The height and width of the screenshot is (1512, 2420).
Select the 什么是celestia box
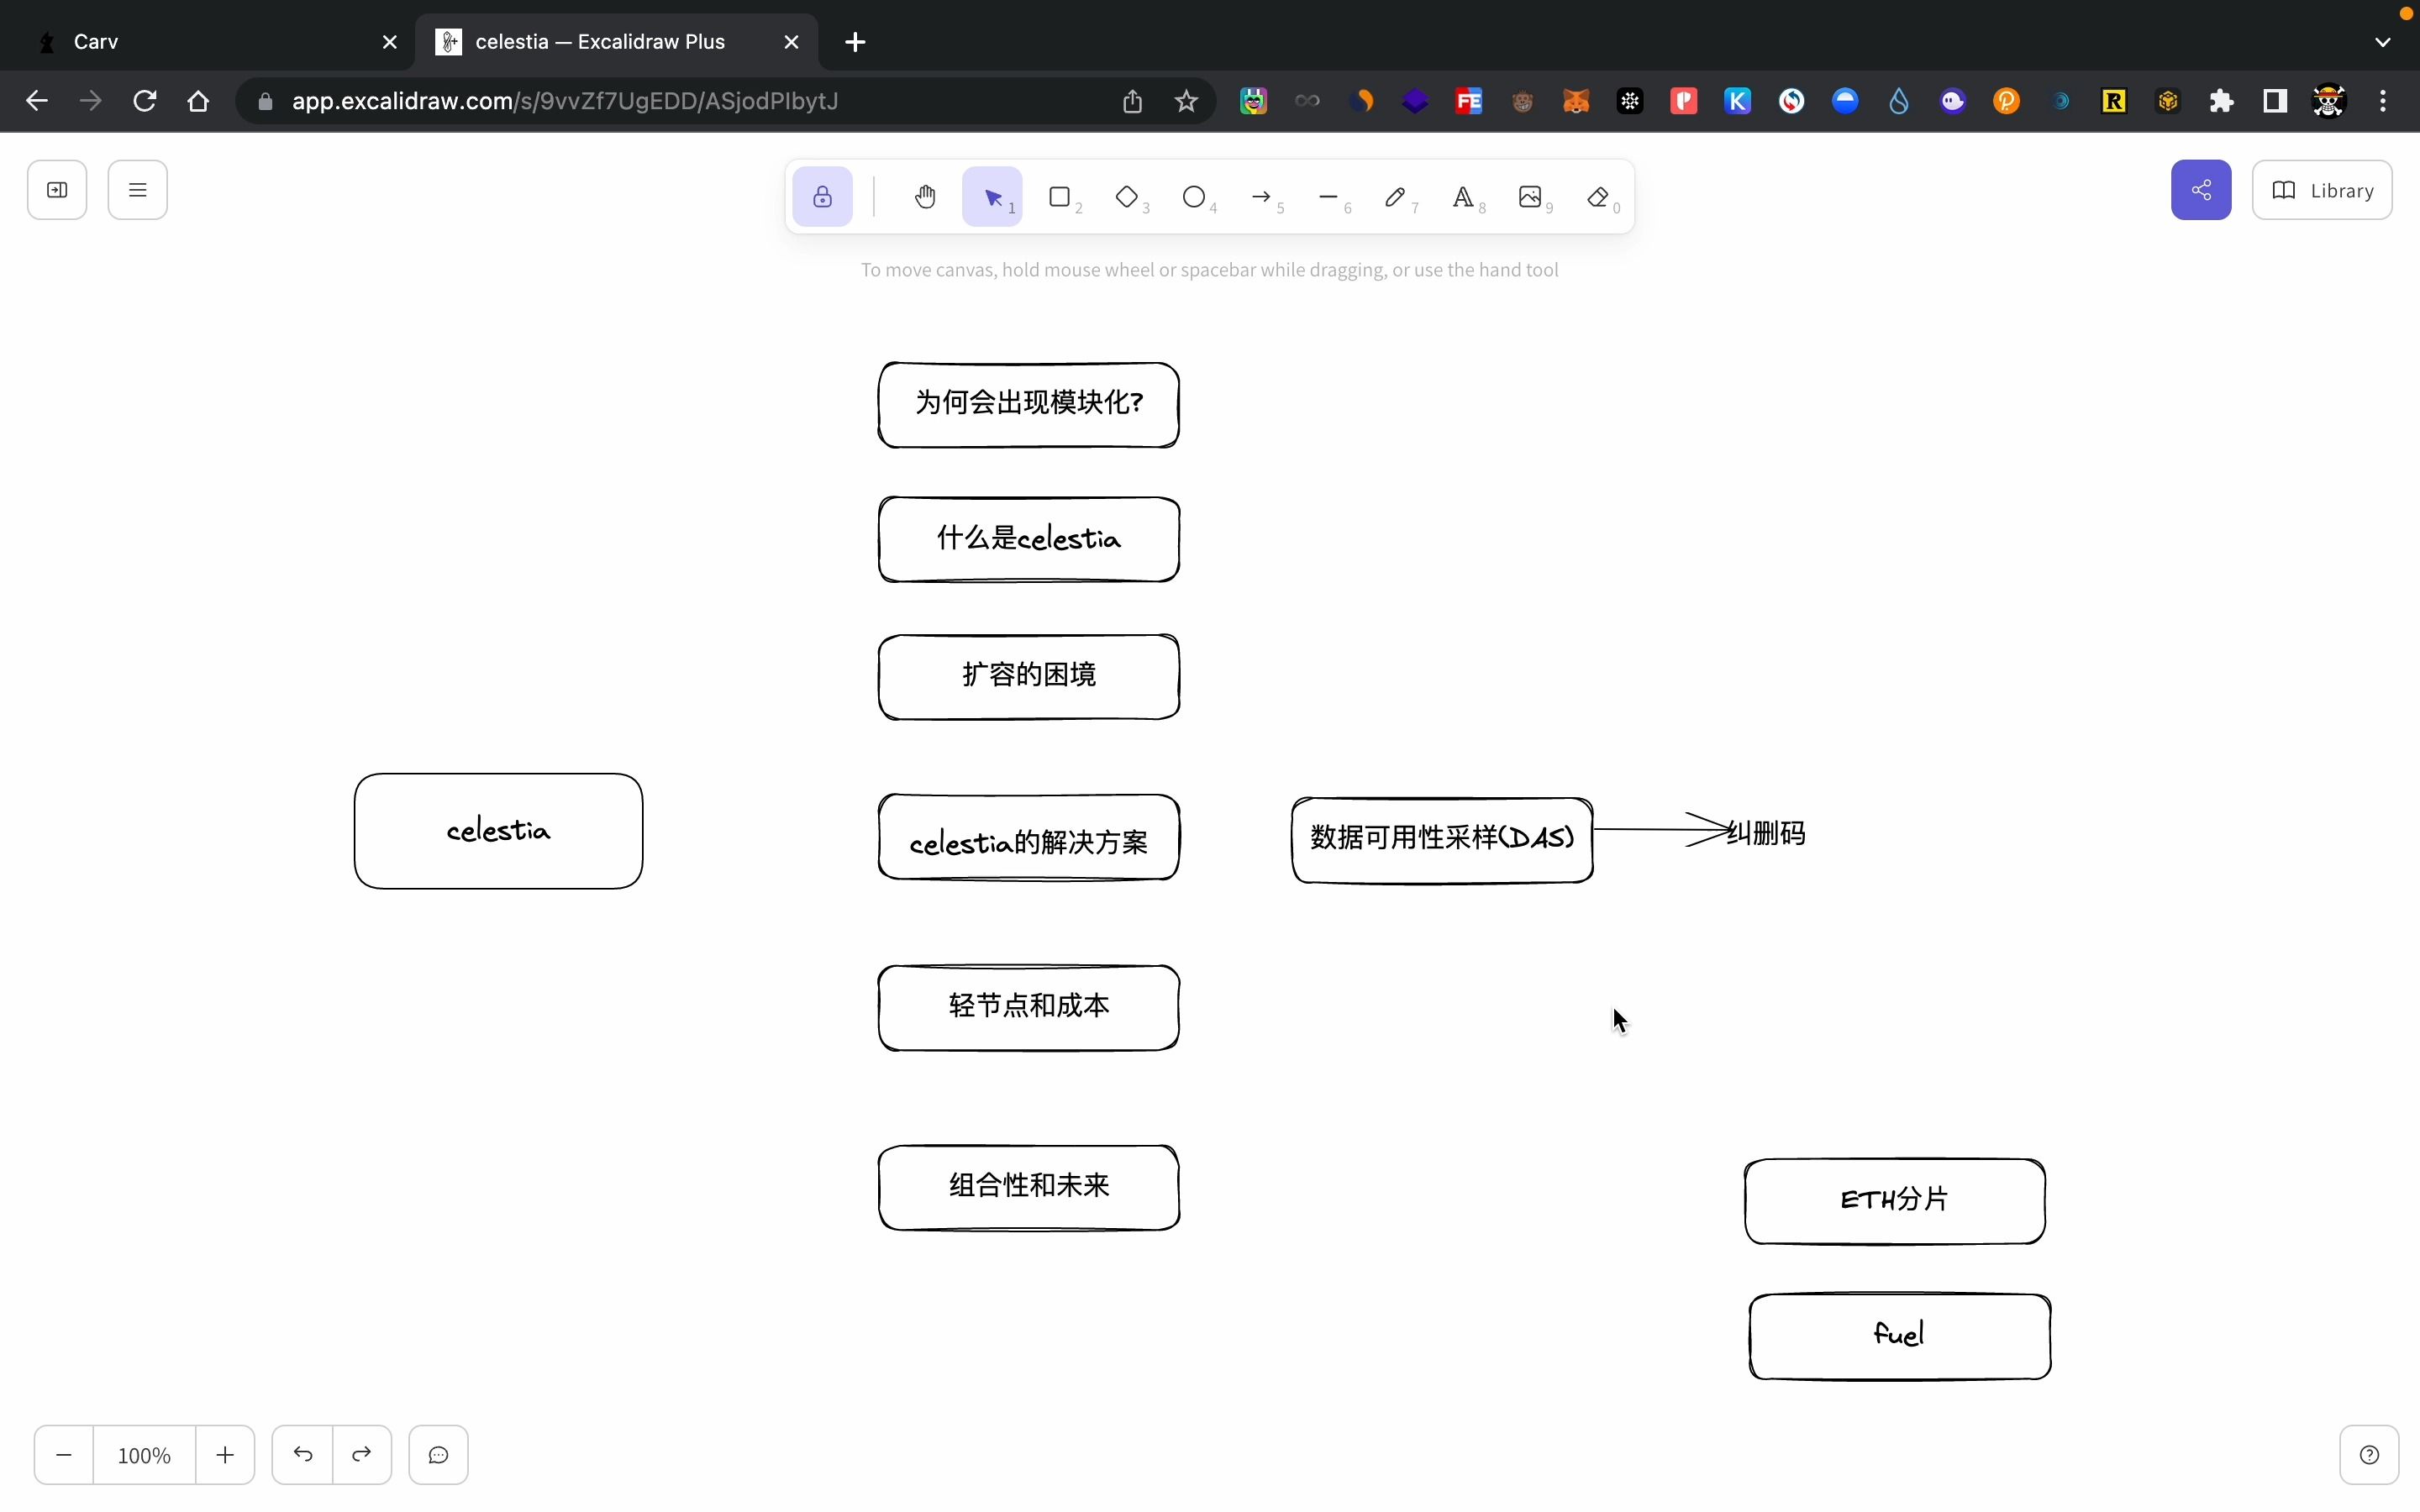point(1029,539)
